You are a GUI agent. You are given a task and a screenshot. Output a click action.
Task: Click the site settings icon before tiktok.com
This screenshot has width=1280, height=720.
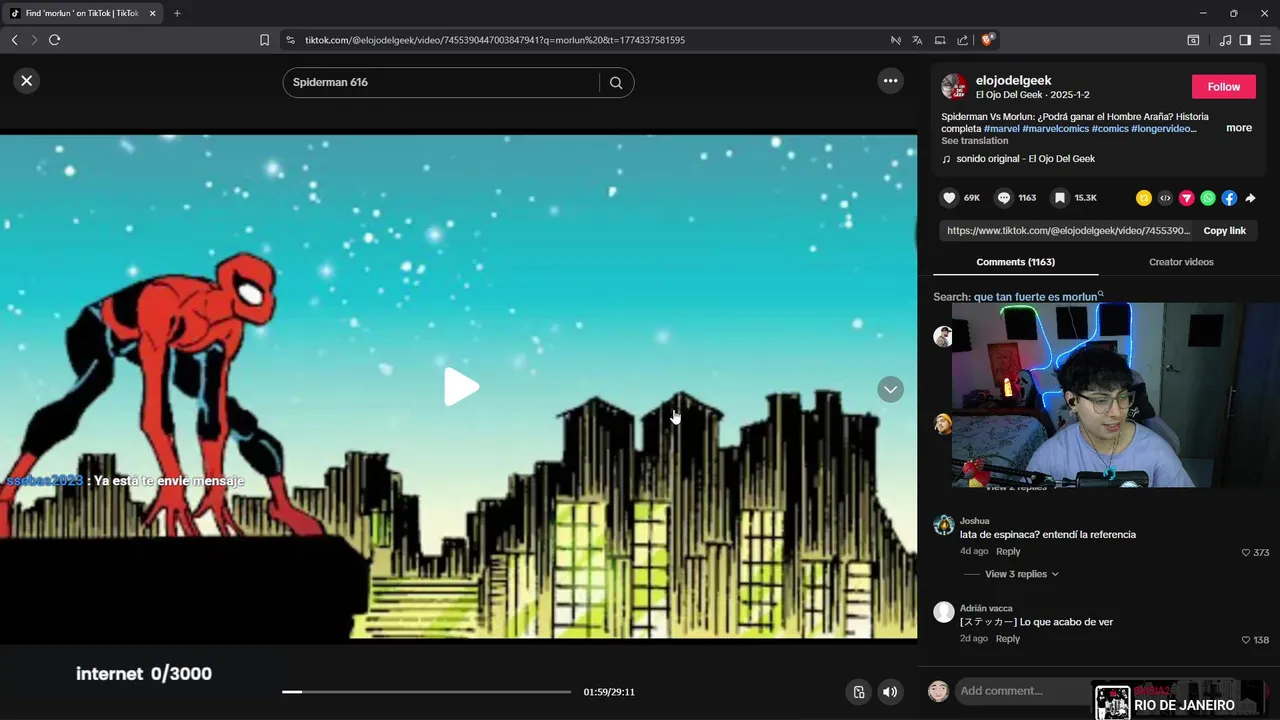click(290, 40)
